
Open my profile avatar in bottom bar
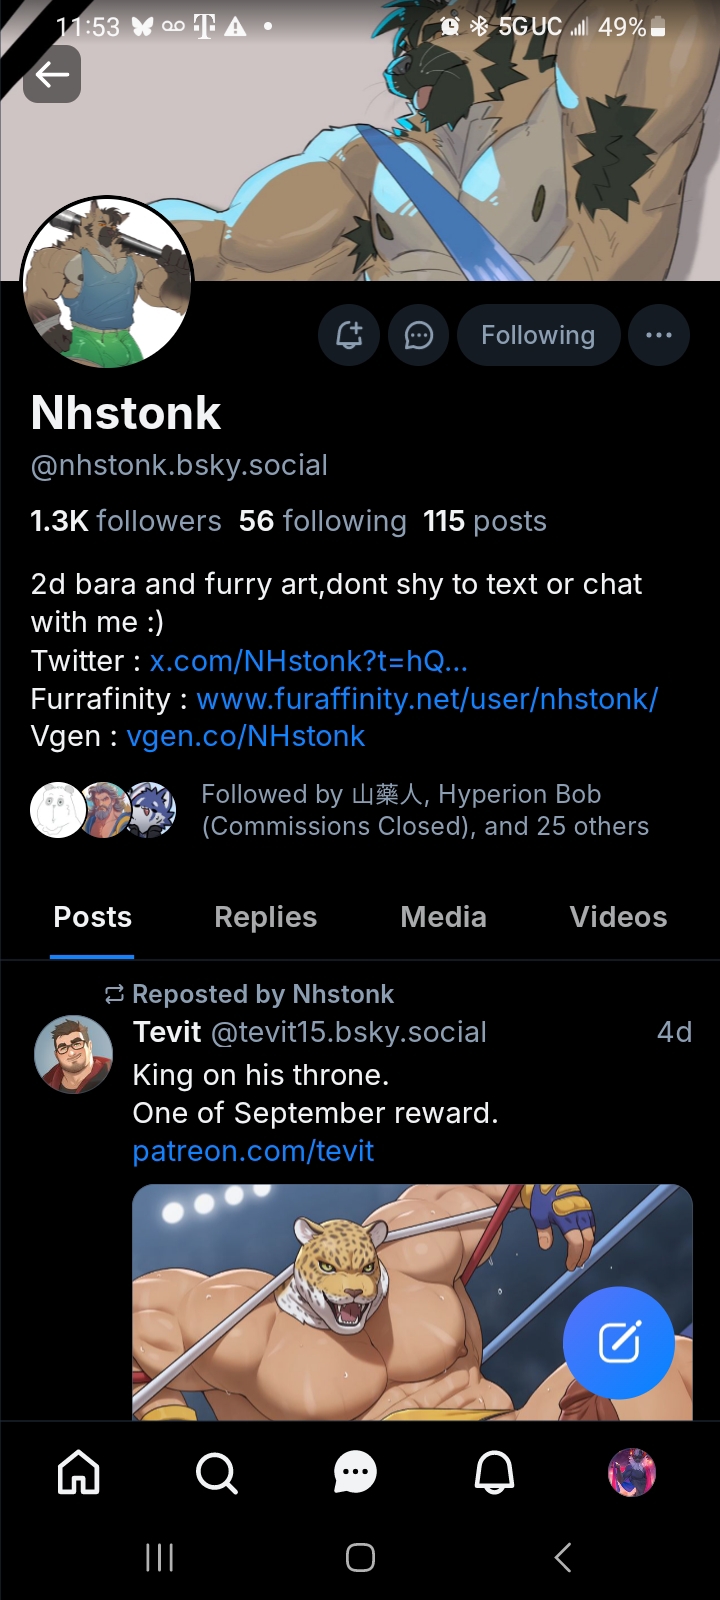pyautogui.click(x=632, y=1472)
